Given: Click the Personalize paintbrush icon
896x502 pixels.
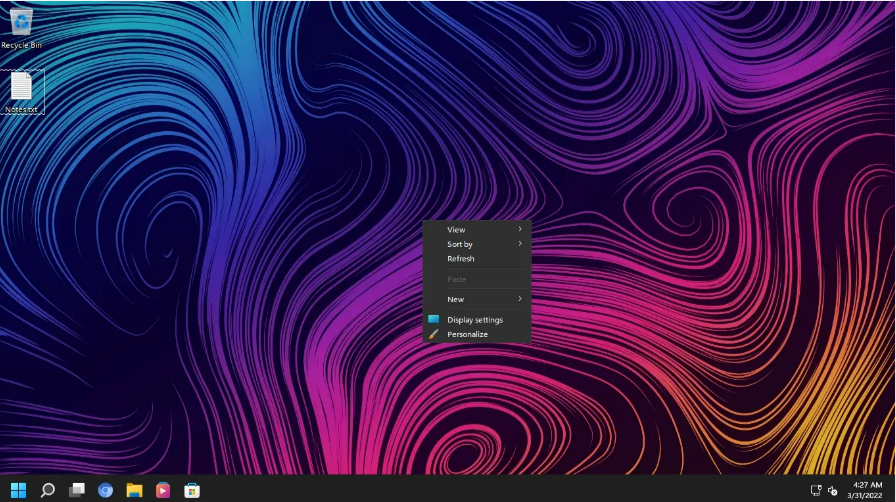Looking at the screenshot, I should pyautogui.click(x=434, y=334).
